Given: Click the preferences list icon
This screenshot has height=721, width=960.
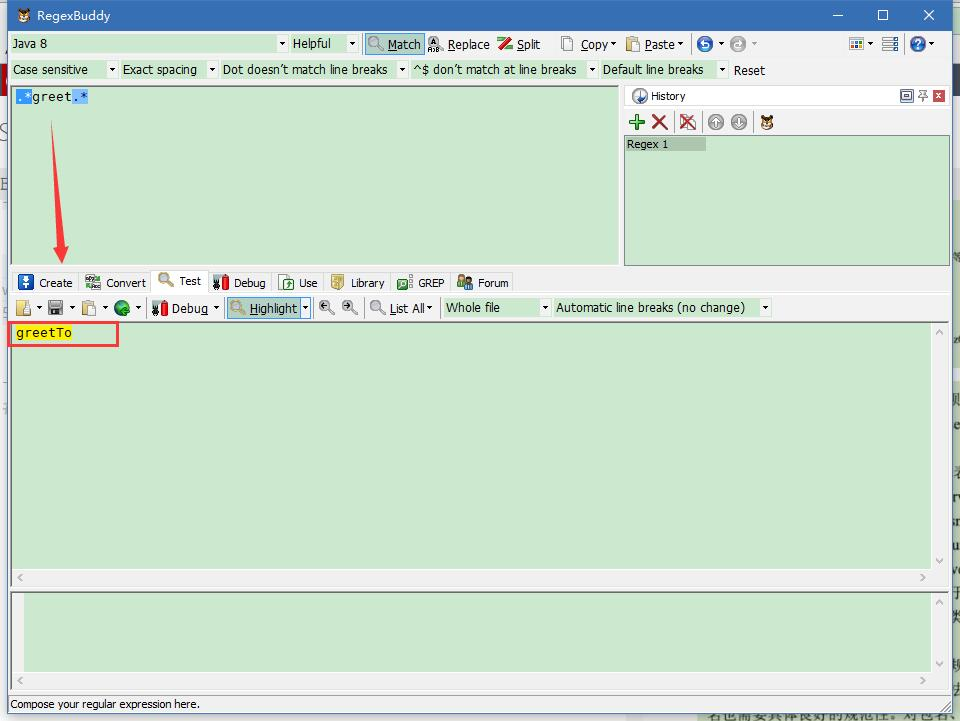Looking at the screenshot, I should point(890,43).
